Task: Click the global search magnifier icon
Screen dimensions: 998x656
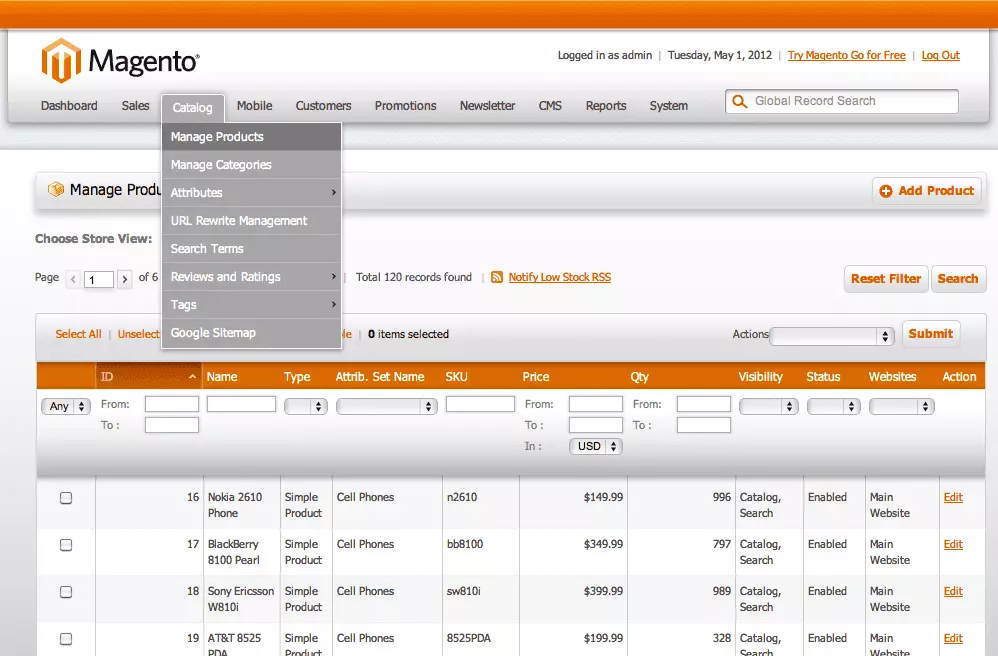Action: (x=740, y=102)
